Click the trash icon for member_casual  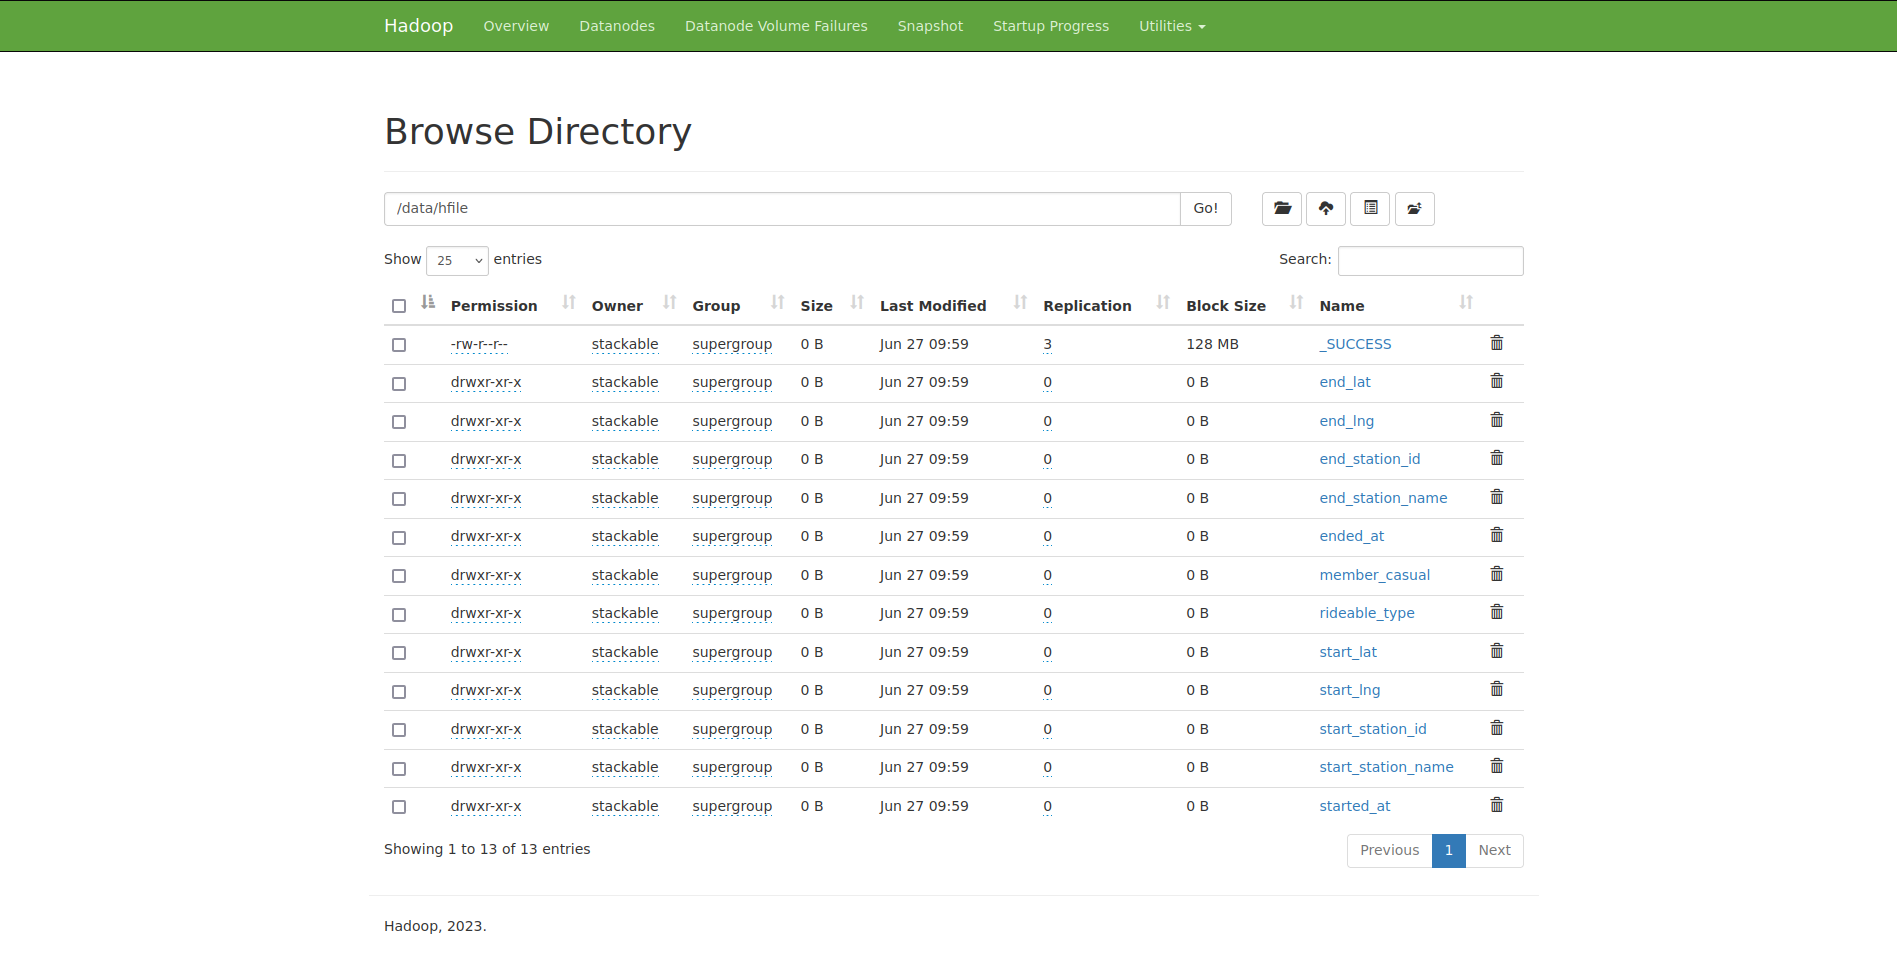click(1497, 573)
